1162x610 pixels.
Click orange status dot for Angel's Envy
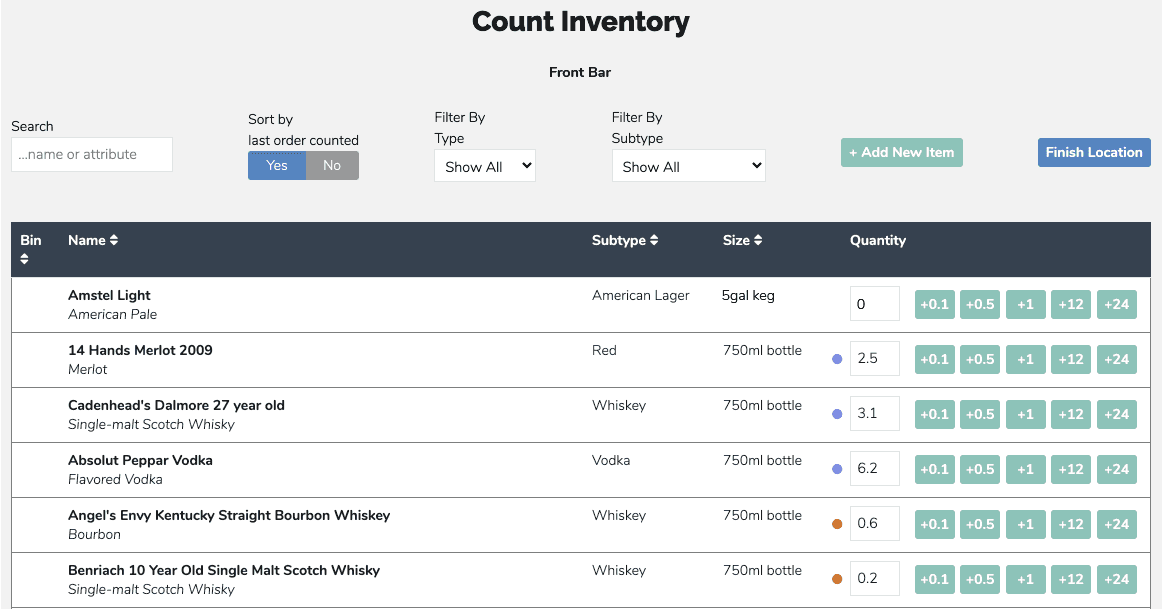click(837, 524)
